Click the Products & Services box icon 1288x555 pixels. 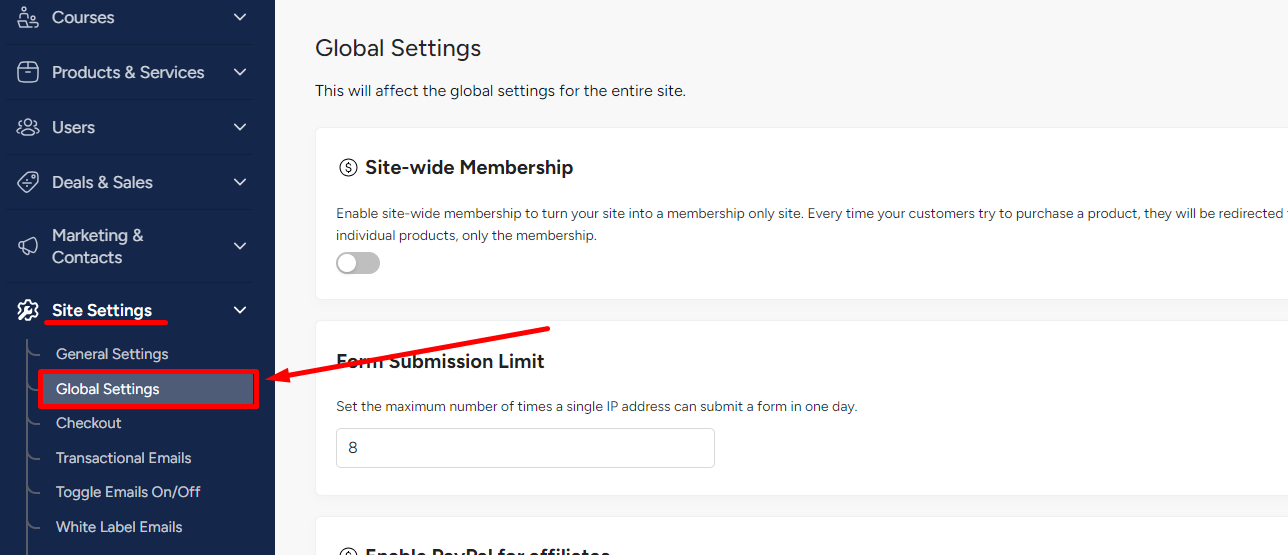[x=28, y=72]
